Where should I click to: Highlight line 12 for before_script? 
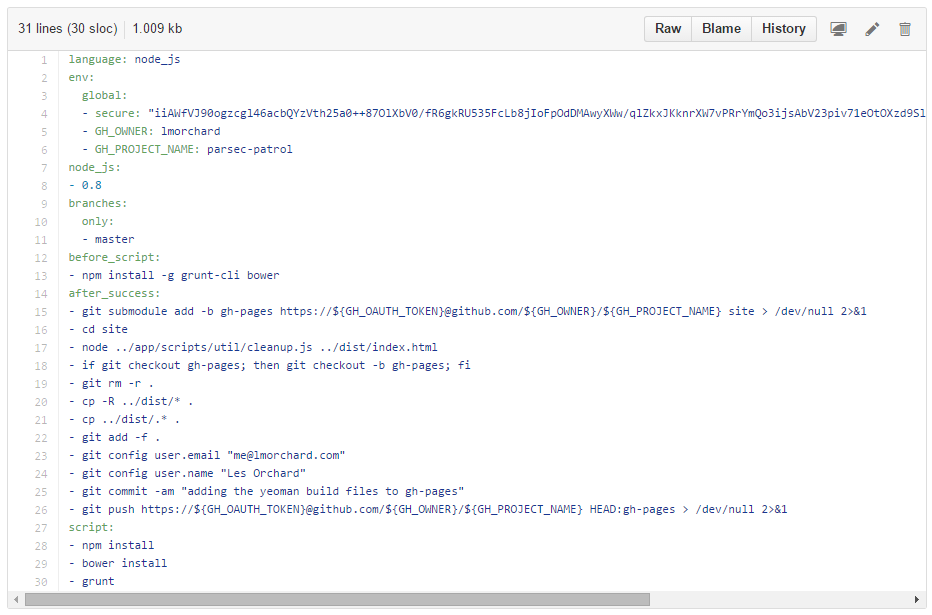coord(41,258)
